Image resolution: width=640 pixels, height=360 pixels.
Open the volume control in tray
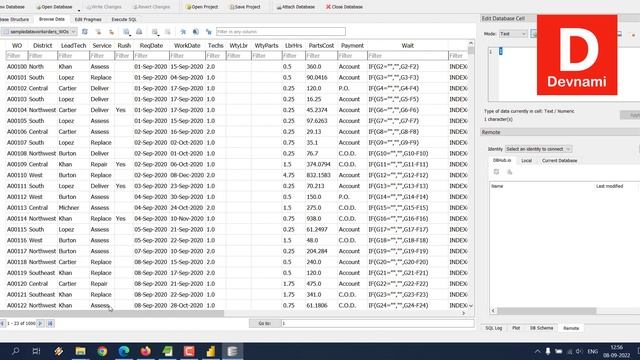(579, 351)
